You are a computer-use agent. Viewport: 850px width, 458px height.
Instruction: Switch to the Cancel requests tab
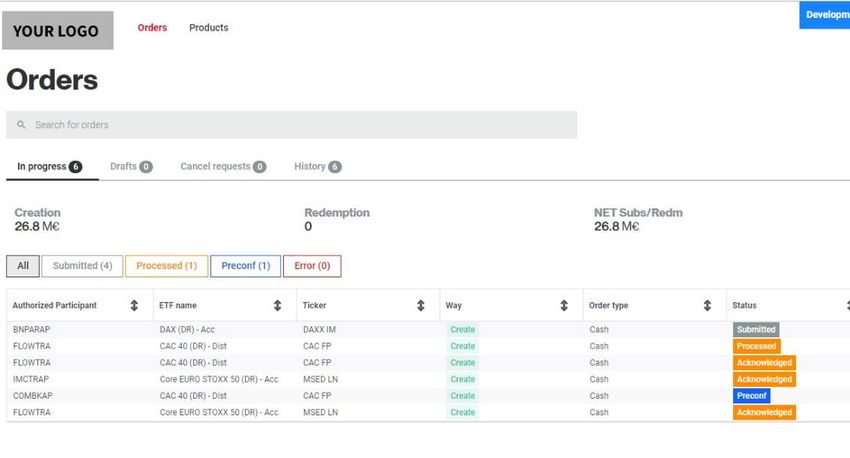pos(223,167)
